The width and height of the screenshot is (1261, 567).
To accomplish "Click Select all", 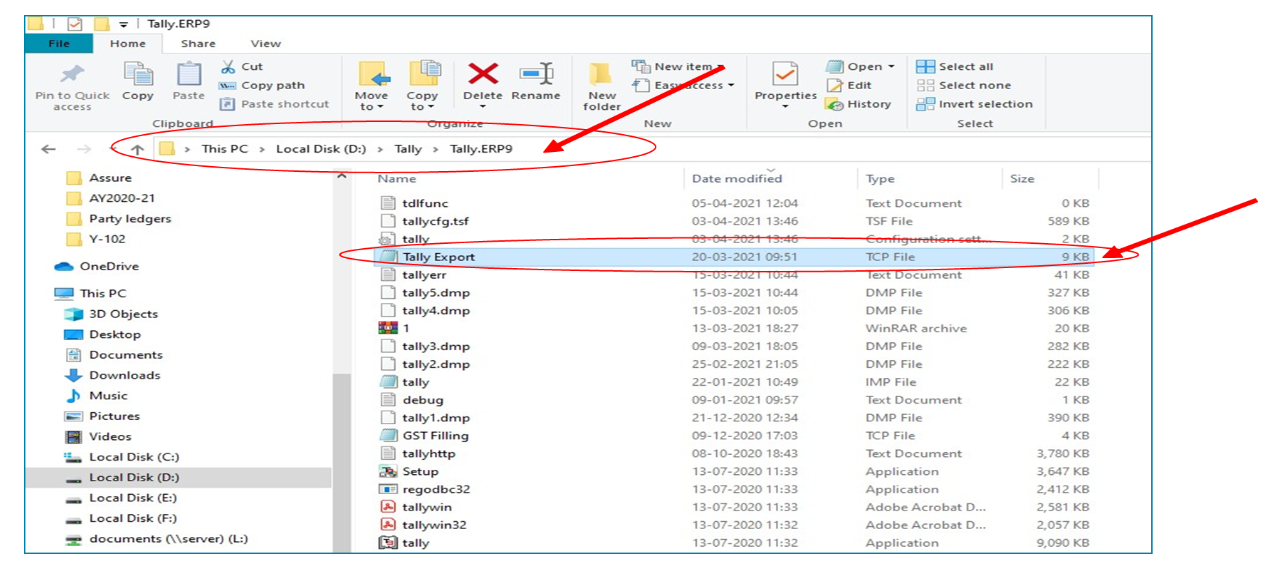I will click(x=955, y=67).
